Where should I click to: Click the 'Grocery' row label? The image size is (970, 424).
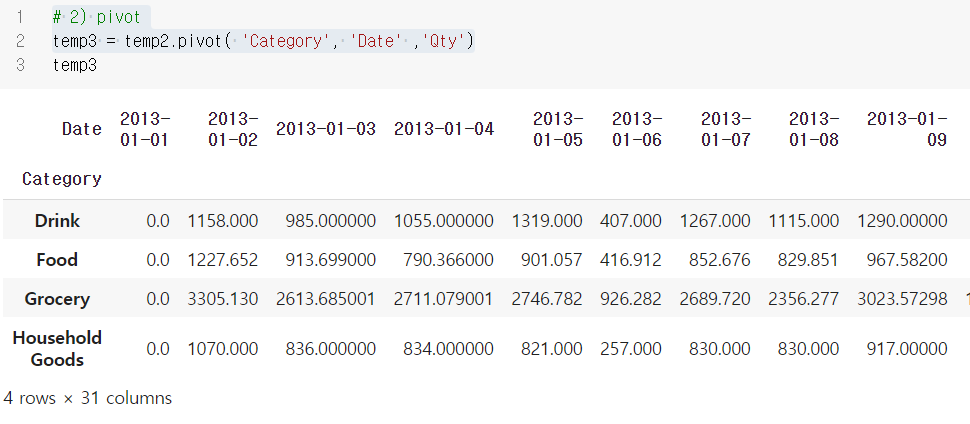(57, 299)
